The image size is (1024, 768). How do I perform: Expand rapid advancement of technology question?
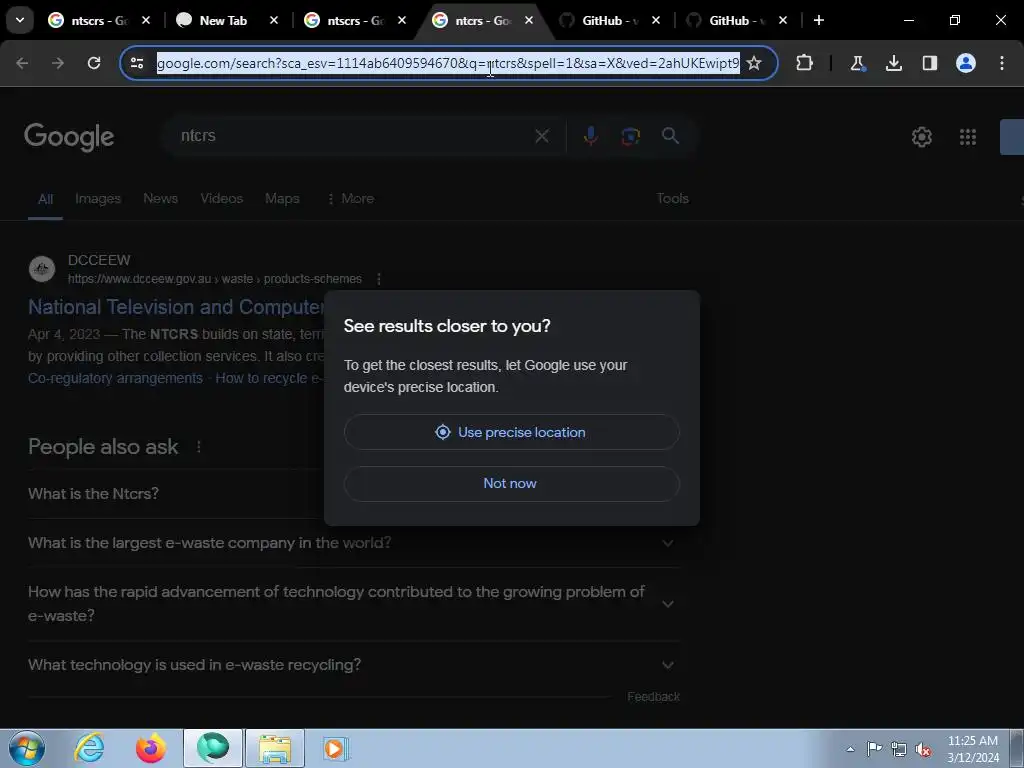[x=353, y=603]
